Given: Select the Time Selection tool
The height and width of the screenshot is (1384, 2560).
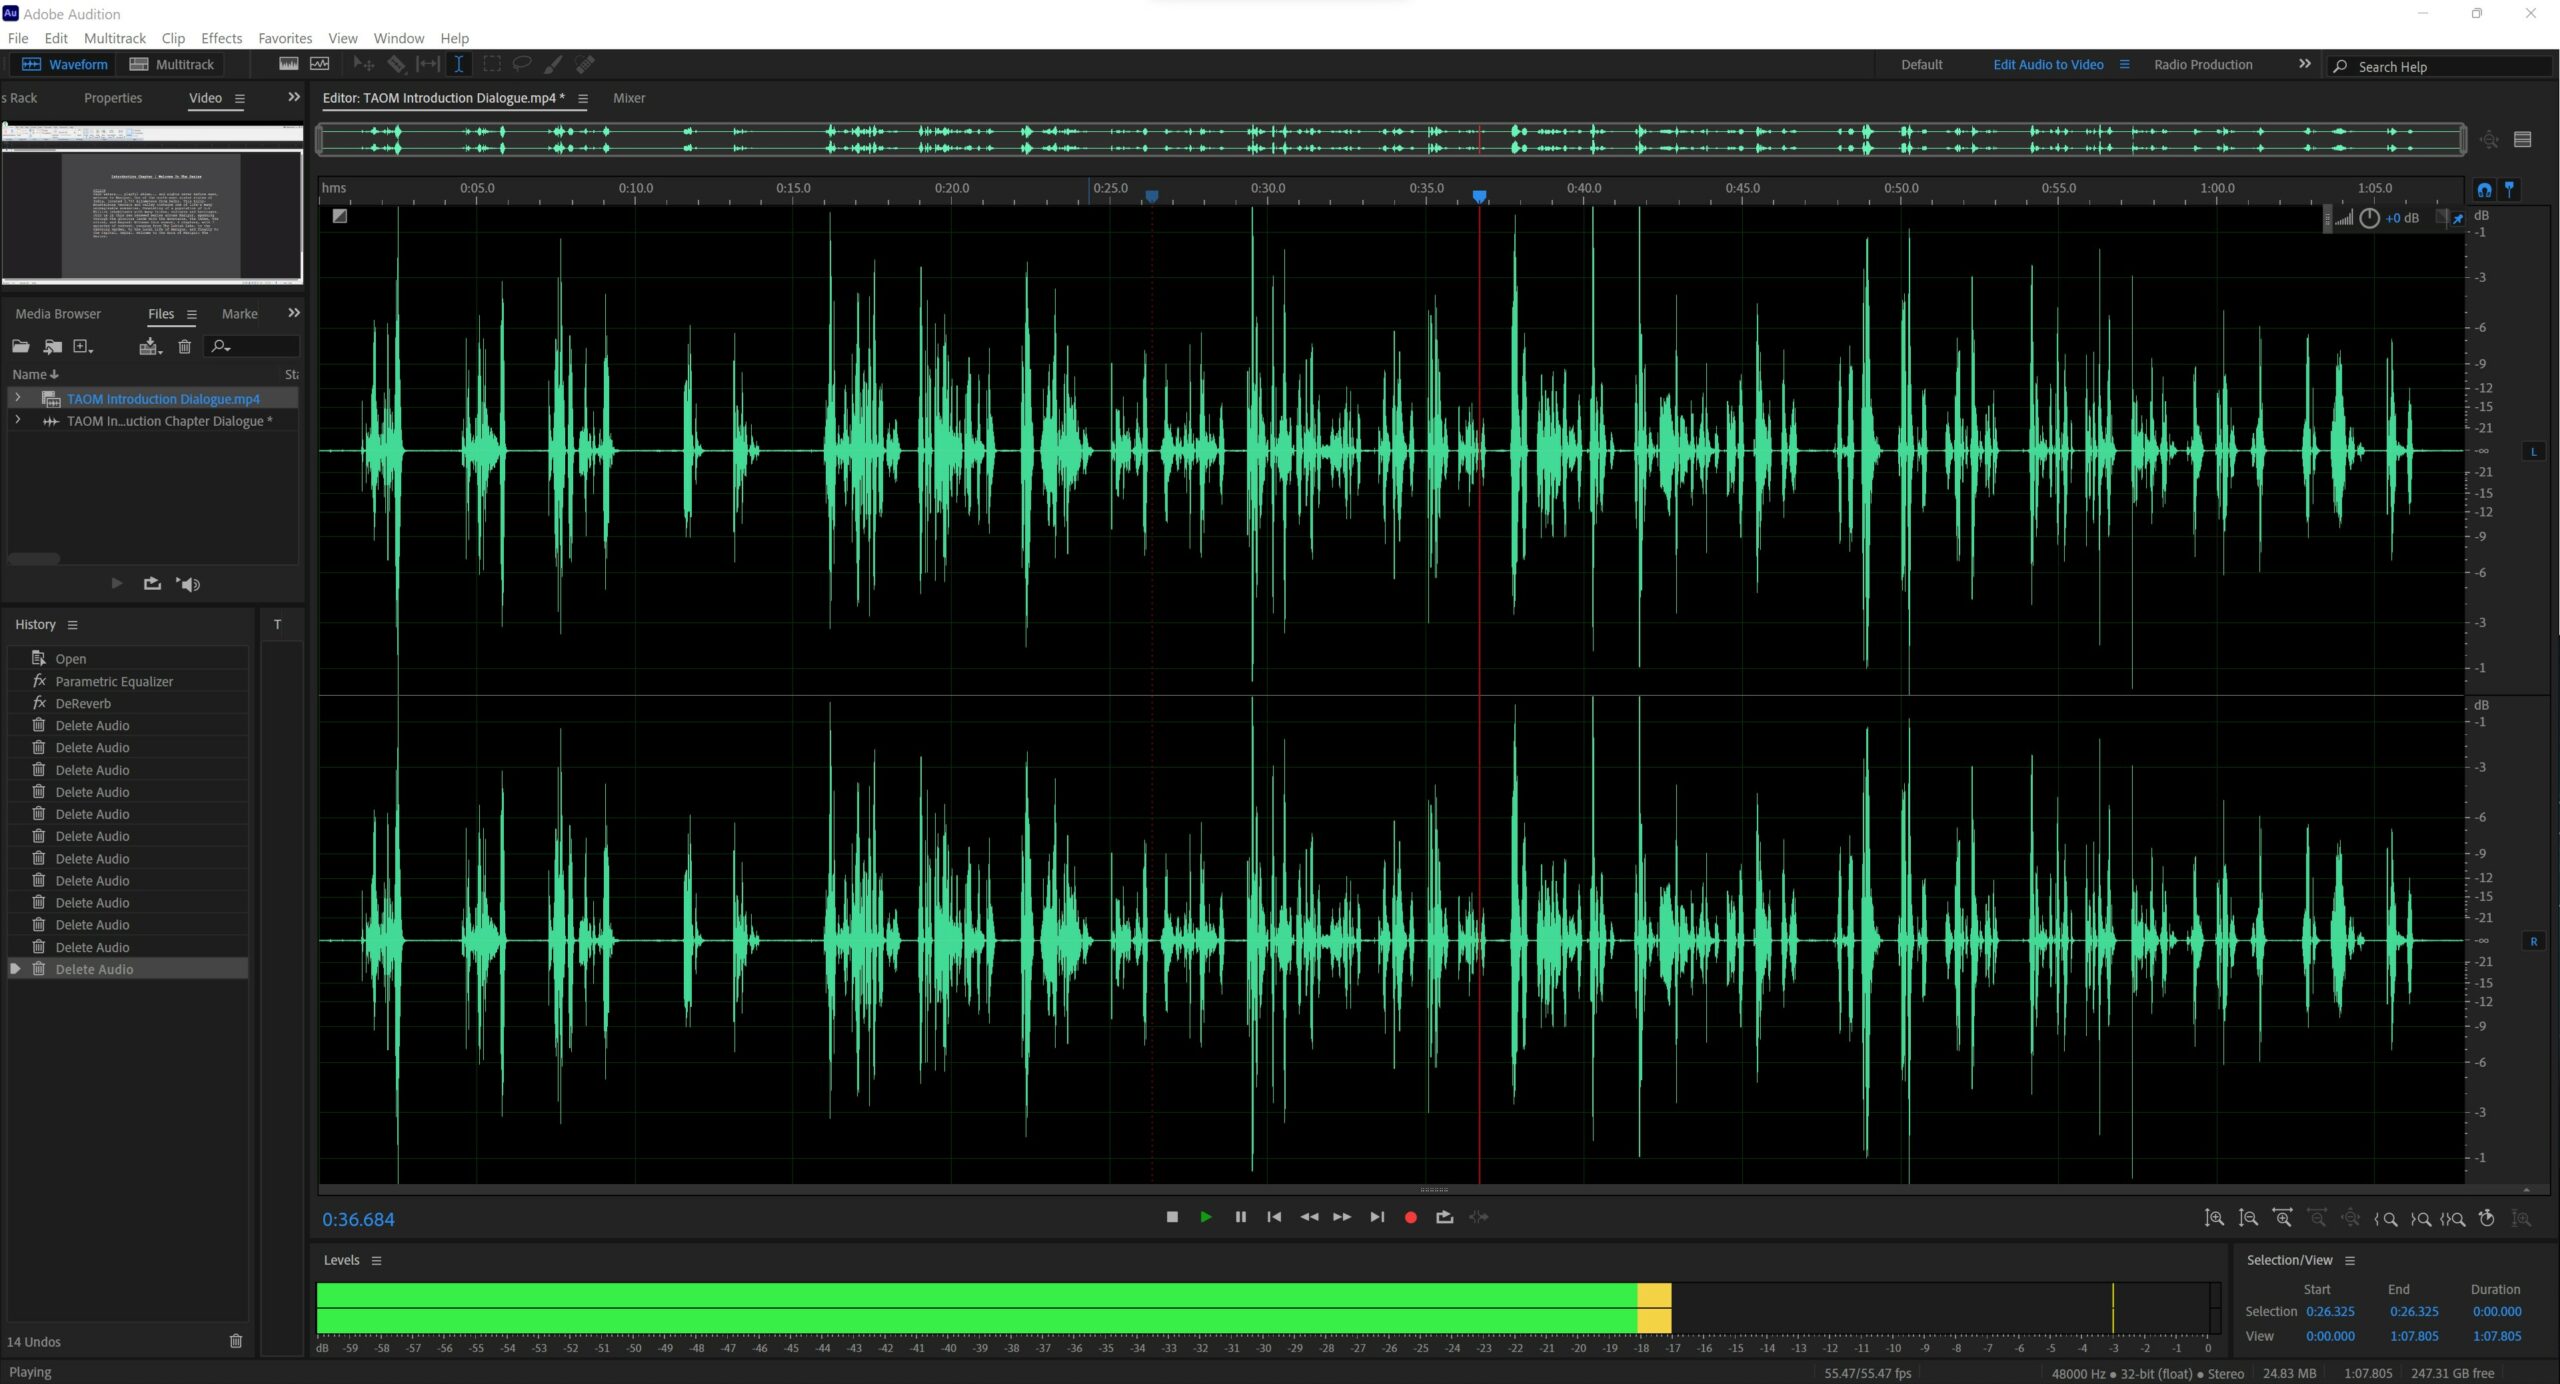Looking at the screenshot, I should (458, 64).
